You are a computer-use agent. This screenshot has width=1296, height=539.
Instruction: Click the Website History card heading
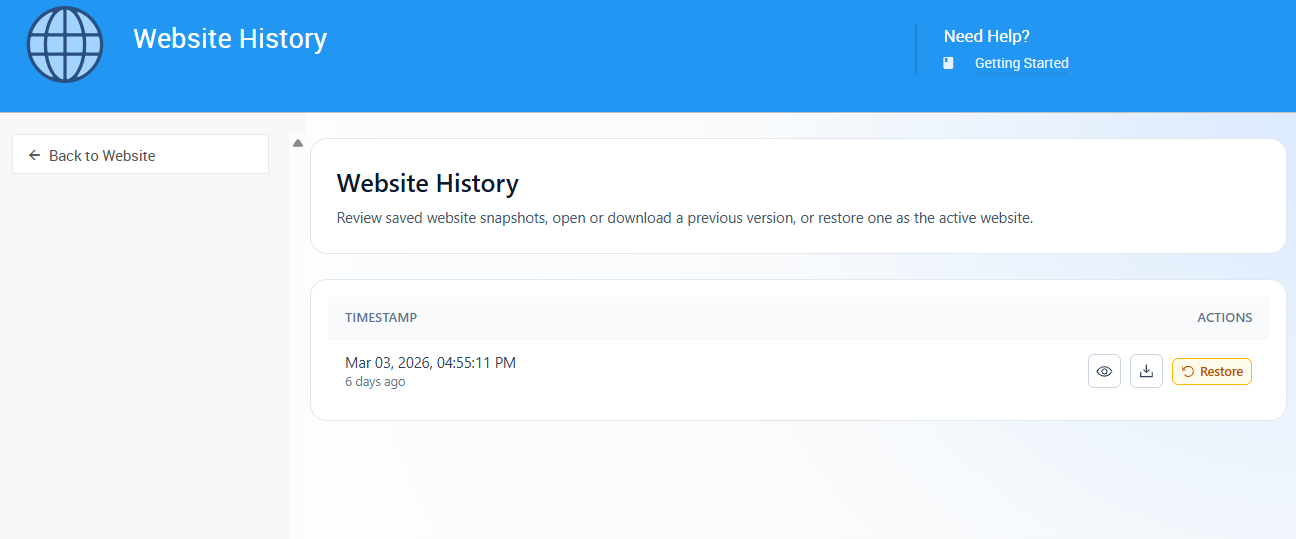coord(427,183)
